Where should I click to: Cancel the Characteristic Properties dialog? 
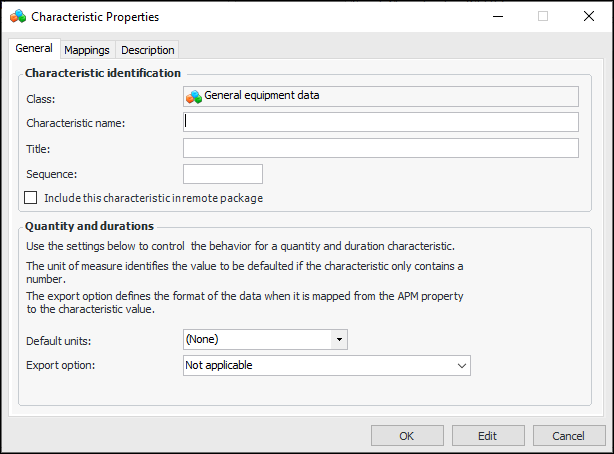point(569,436)
